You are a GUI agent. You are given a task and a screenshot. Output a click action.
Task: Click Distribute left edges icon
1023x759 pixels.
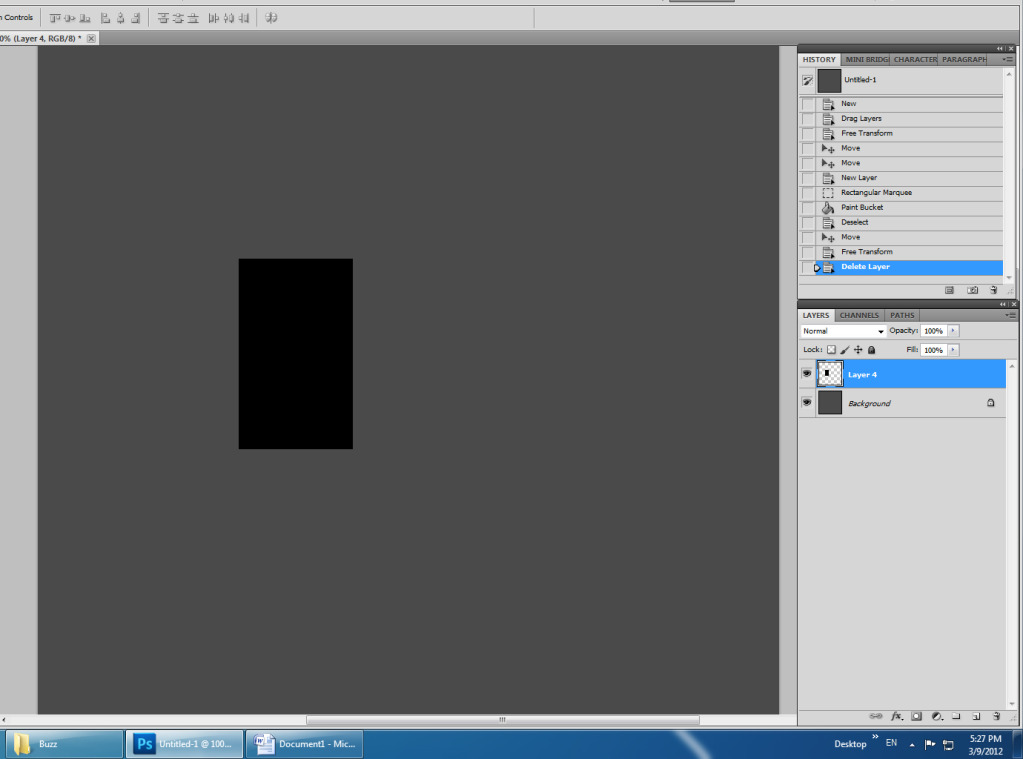213,18
